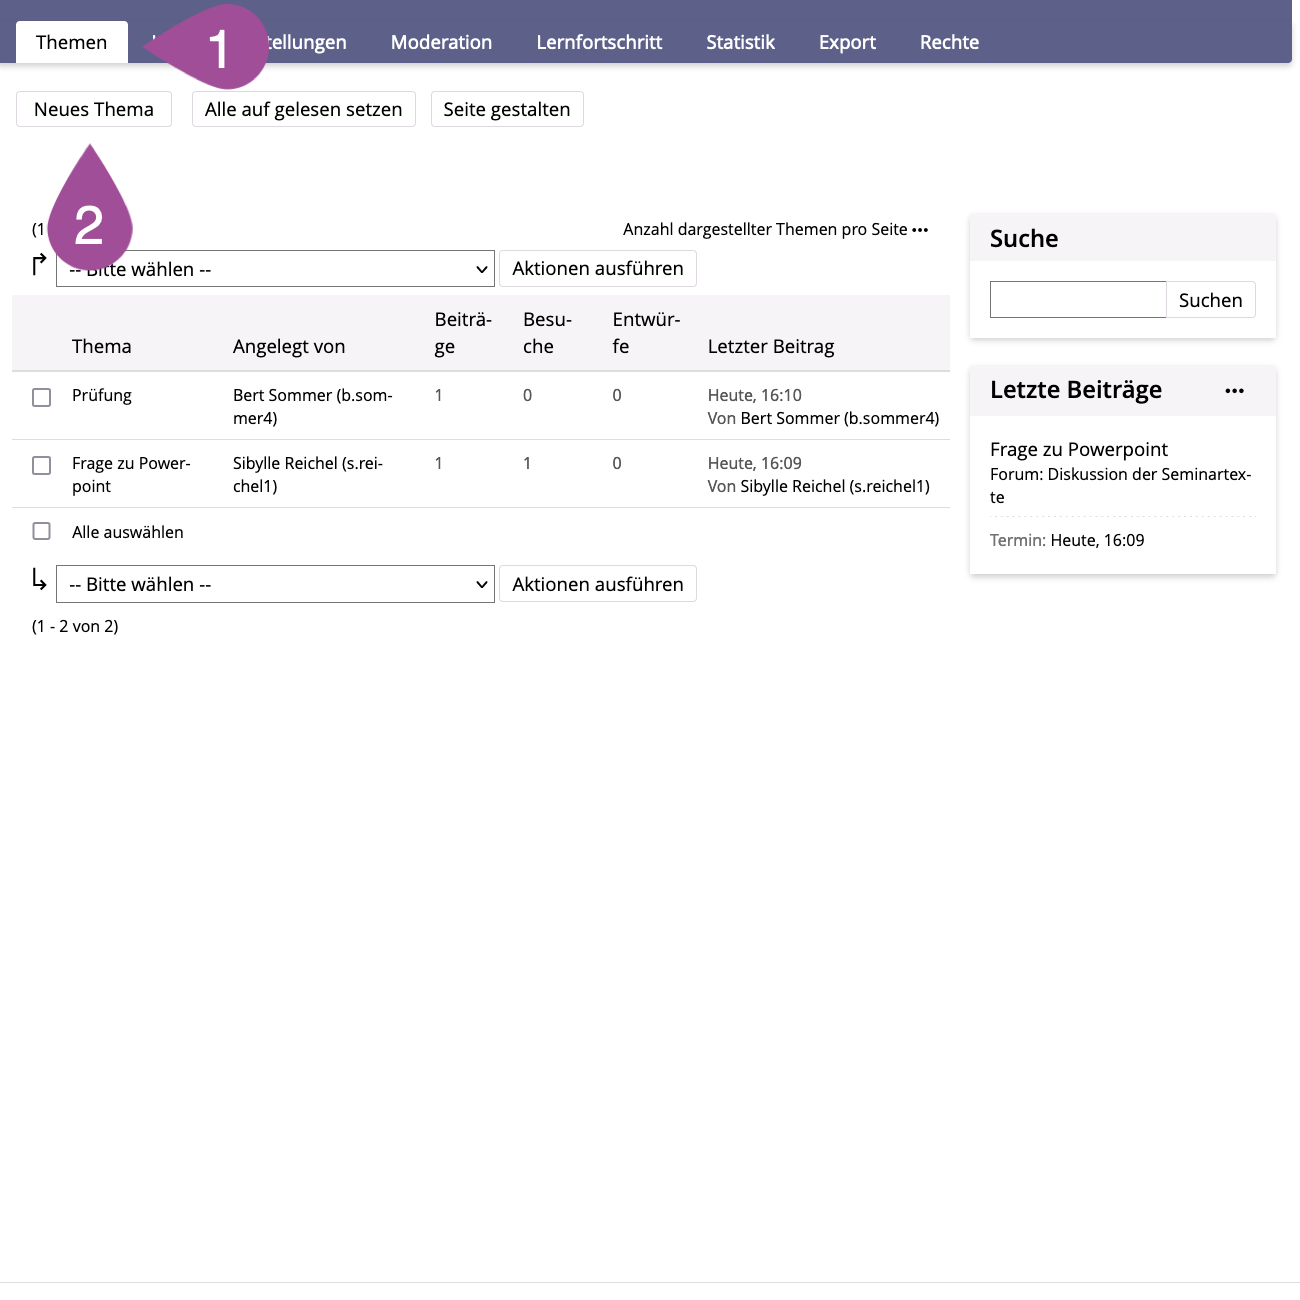Open options menu in Letzte Beiträge panel
This screenshot has height=1300, width=1300.
pos(1234,391)
